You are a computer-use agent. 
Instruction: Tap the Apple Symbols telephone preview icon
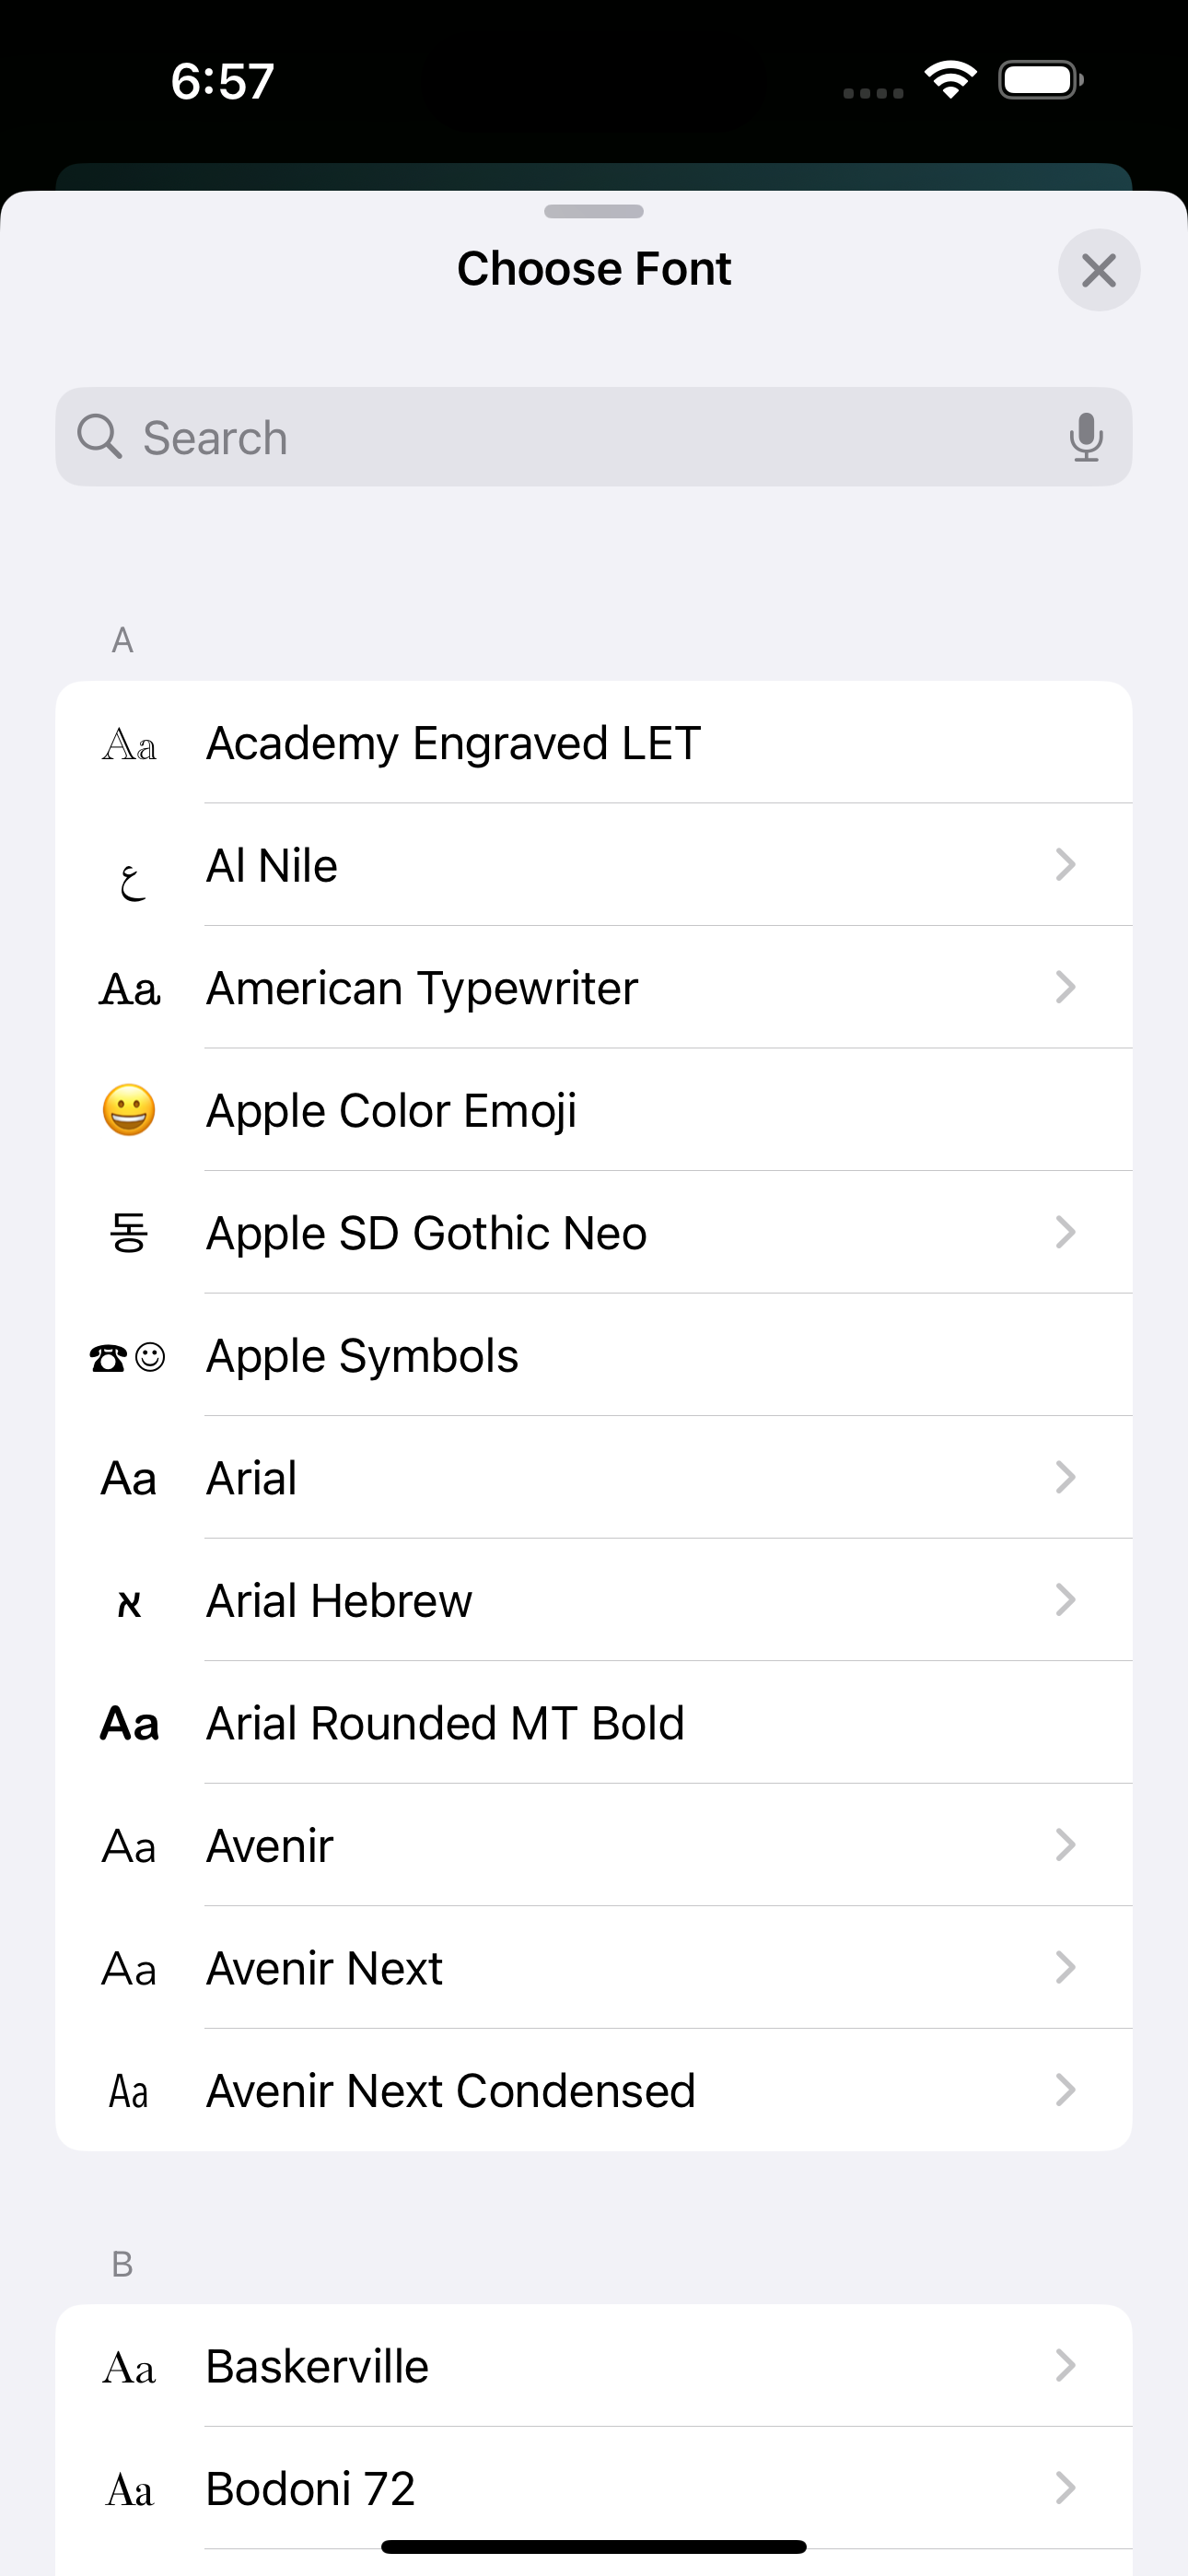[108, 1357]
